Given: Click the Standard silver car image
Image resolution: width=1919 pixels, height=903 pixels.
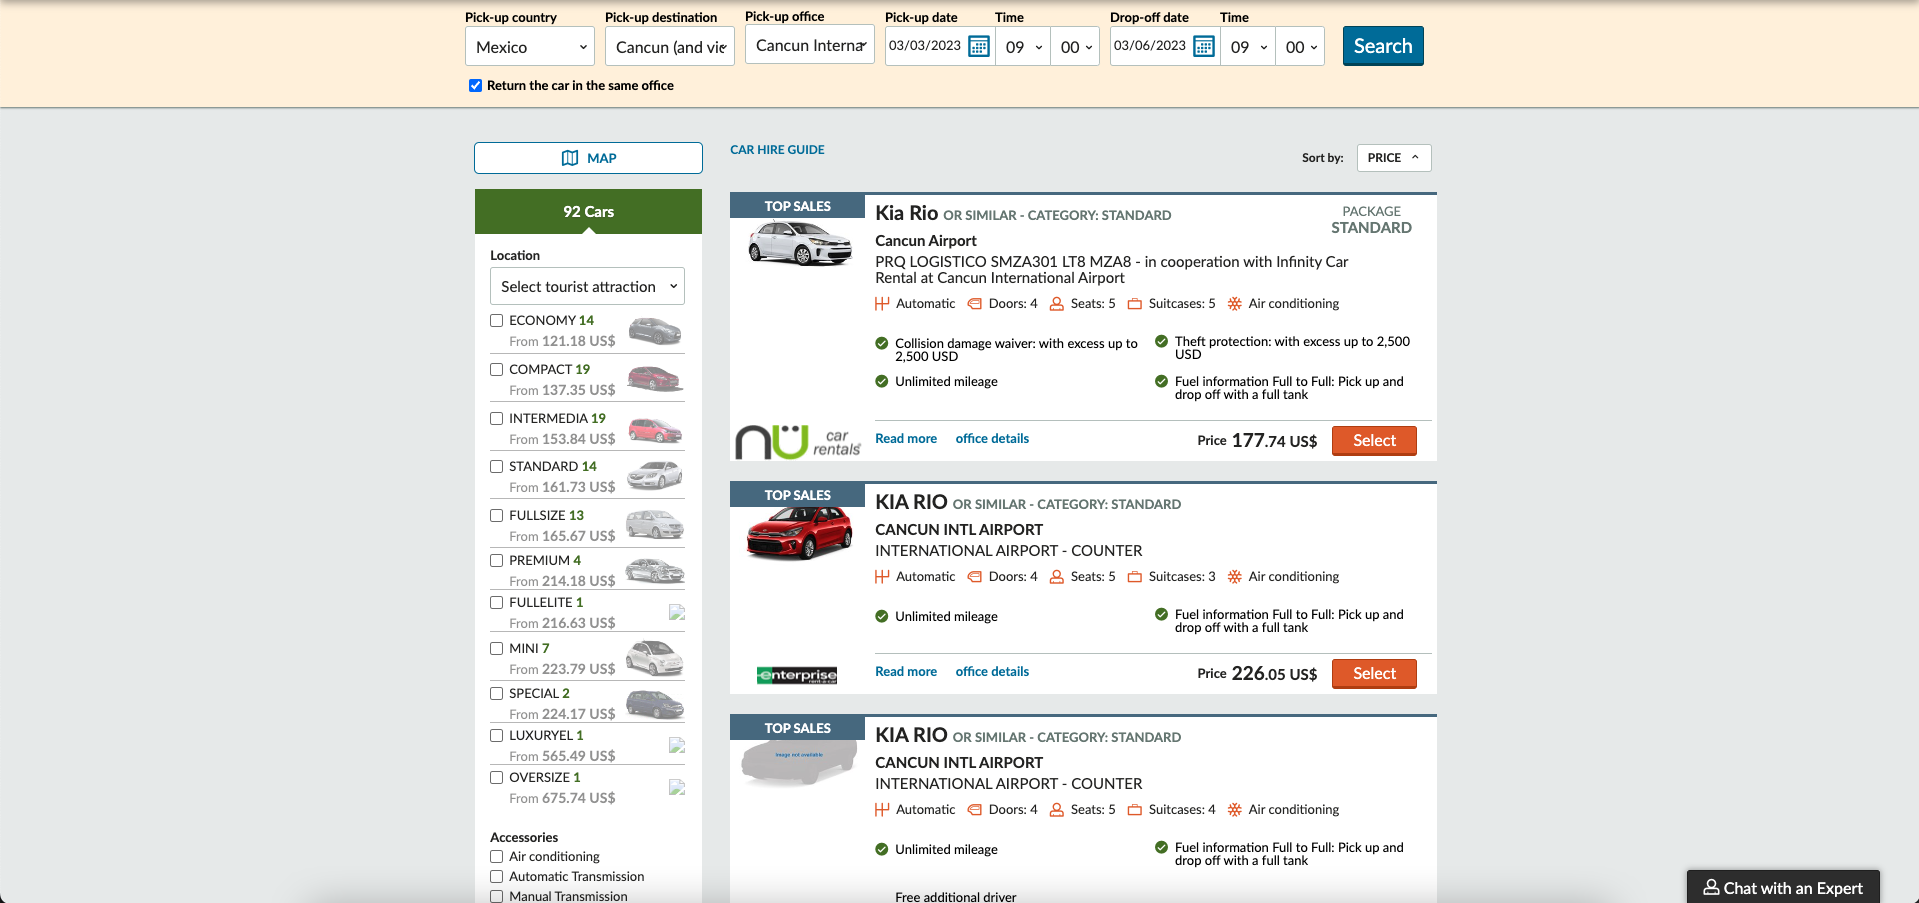Looking at the screenshot, I should point(655,476).
